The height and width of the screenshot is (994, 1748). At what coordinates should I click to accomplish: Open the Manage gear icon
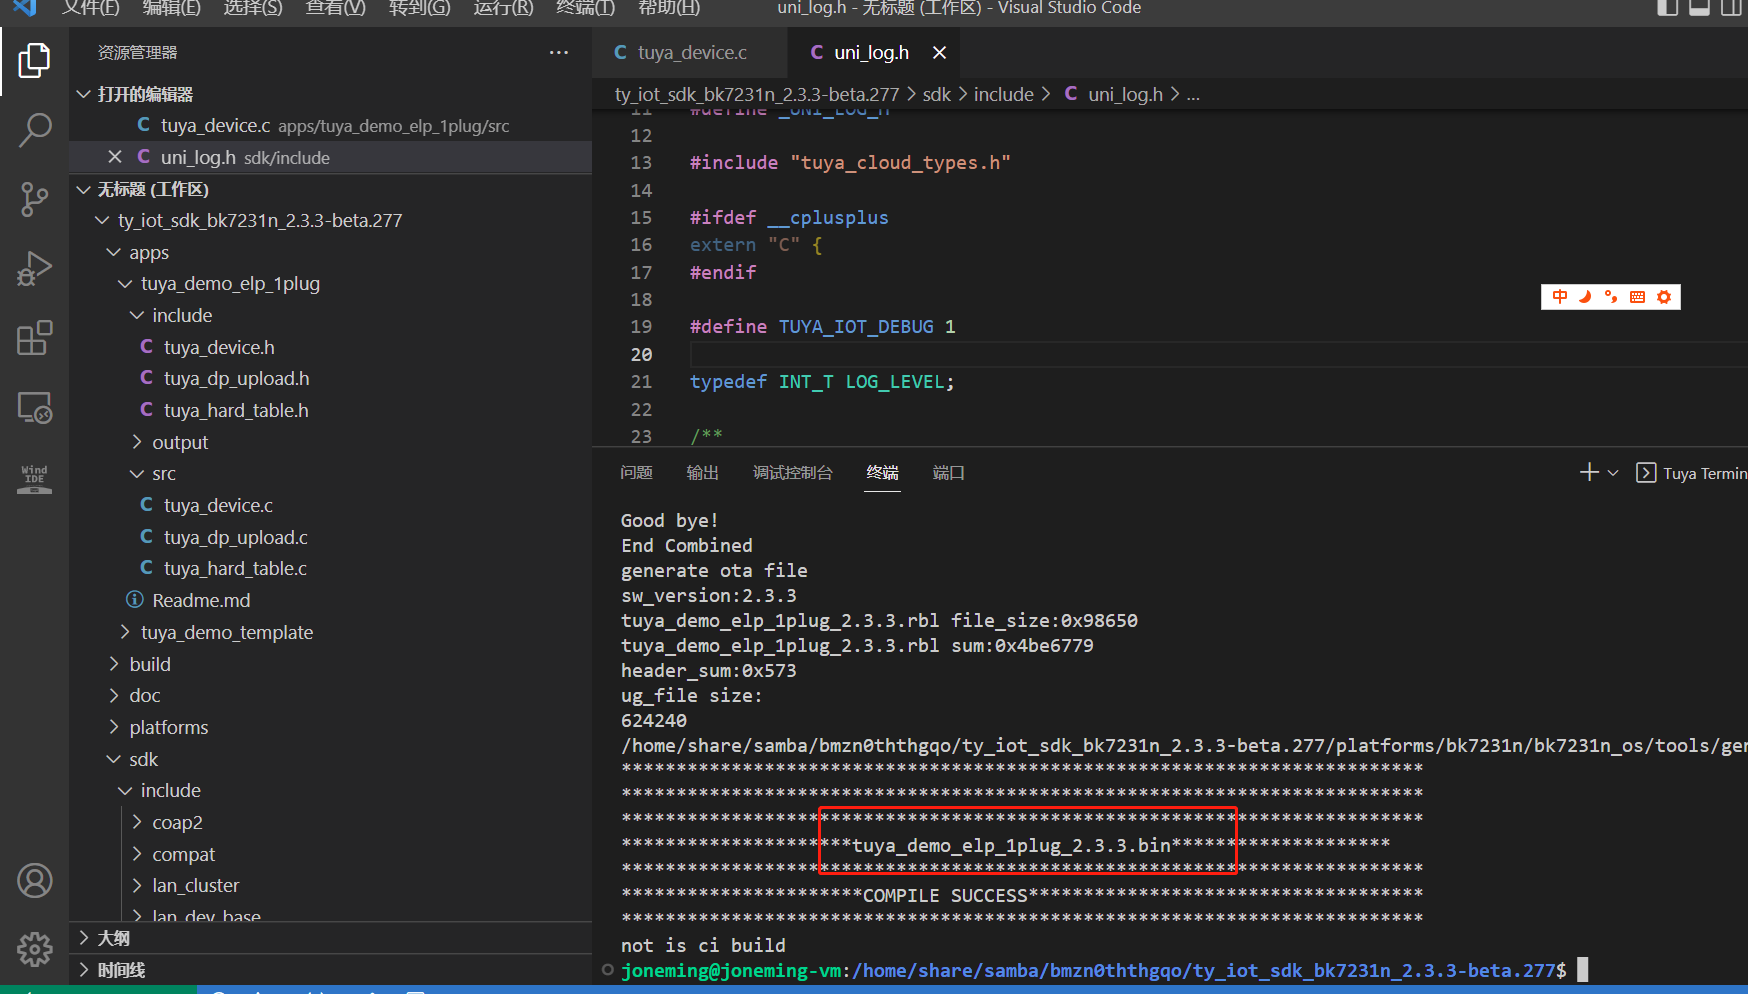click(34, 949)
